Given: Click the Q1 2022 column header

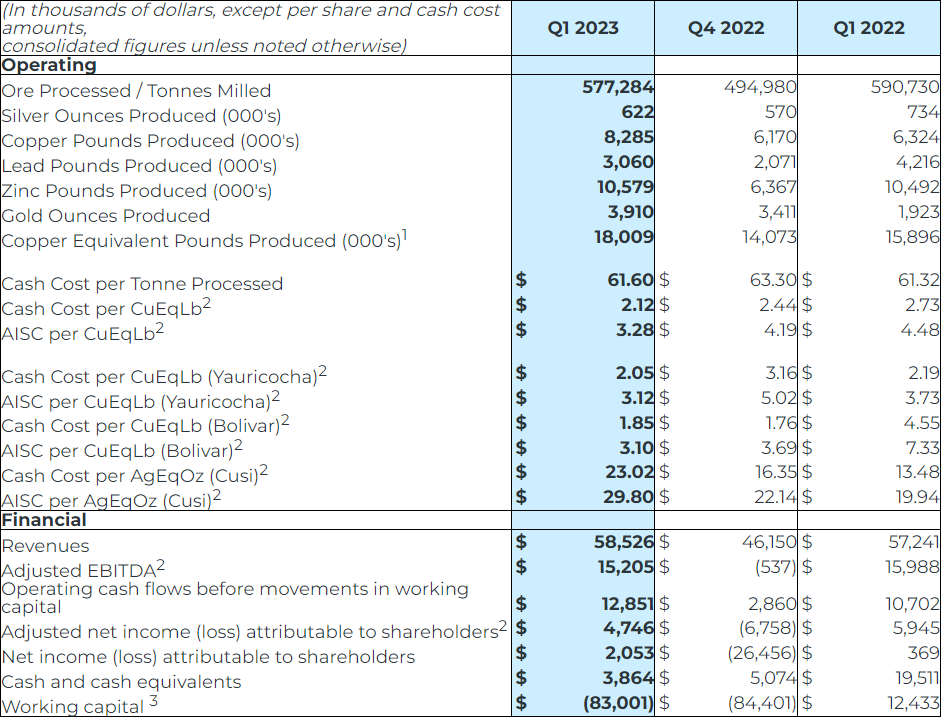Looking at the screenshot, I should point(869,28).
